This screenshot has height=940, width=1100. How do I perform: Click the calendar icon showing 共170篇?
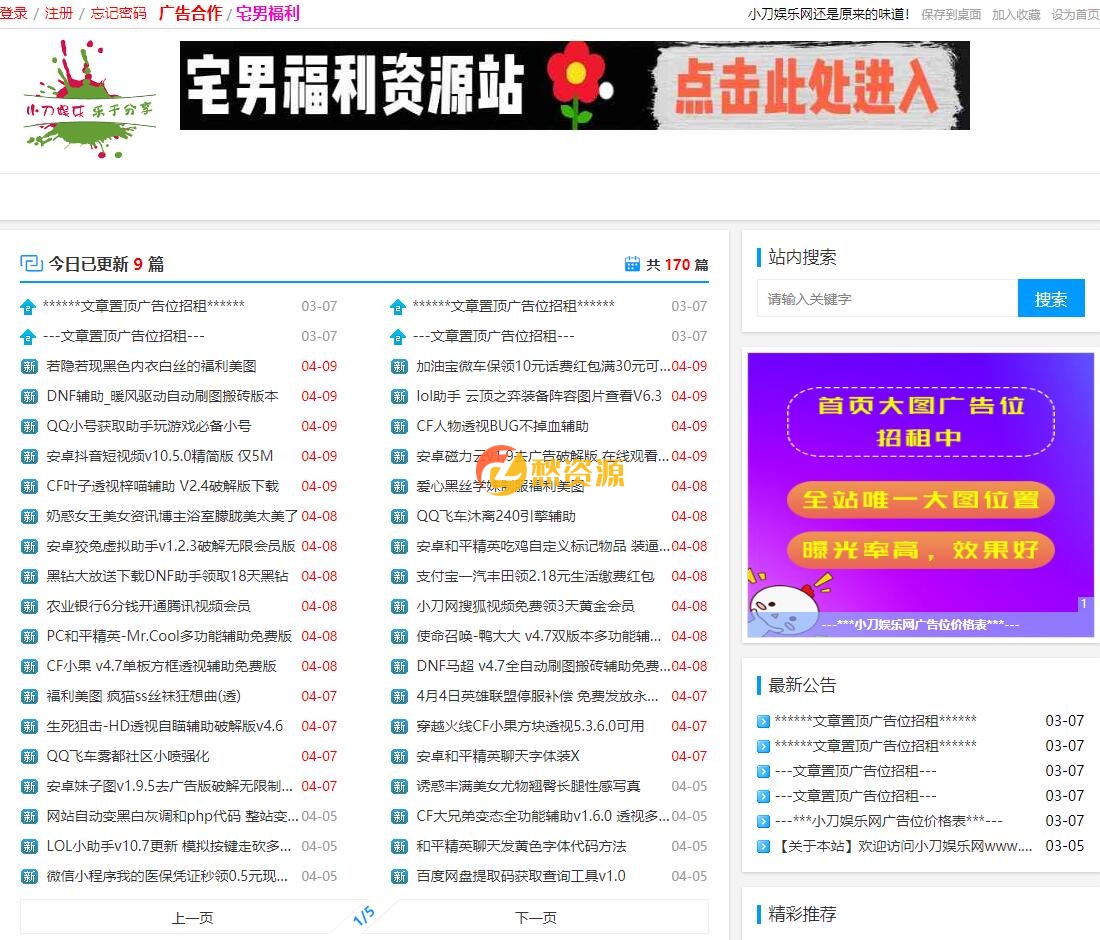pos(632,263)
